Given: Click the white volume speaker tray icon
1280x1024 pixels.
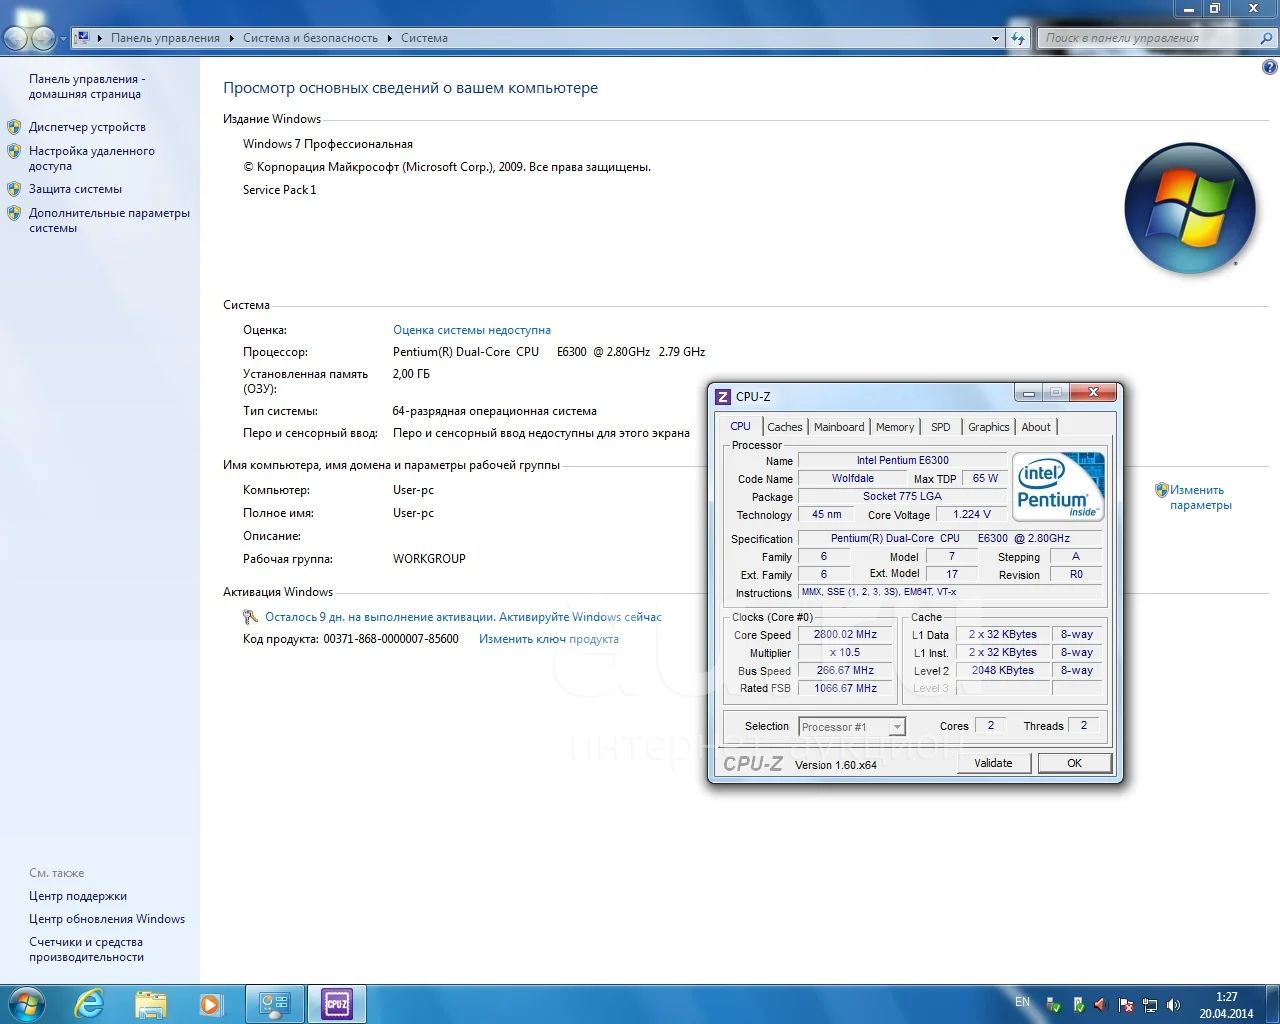Looking at the screenshot, I should click(x=1174, y=1005).
